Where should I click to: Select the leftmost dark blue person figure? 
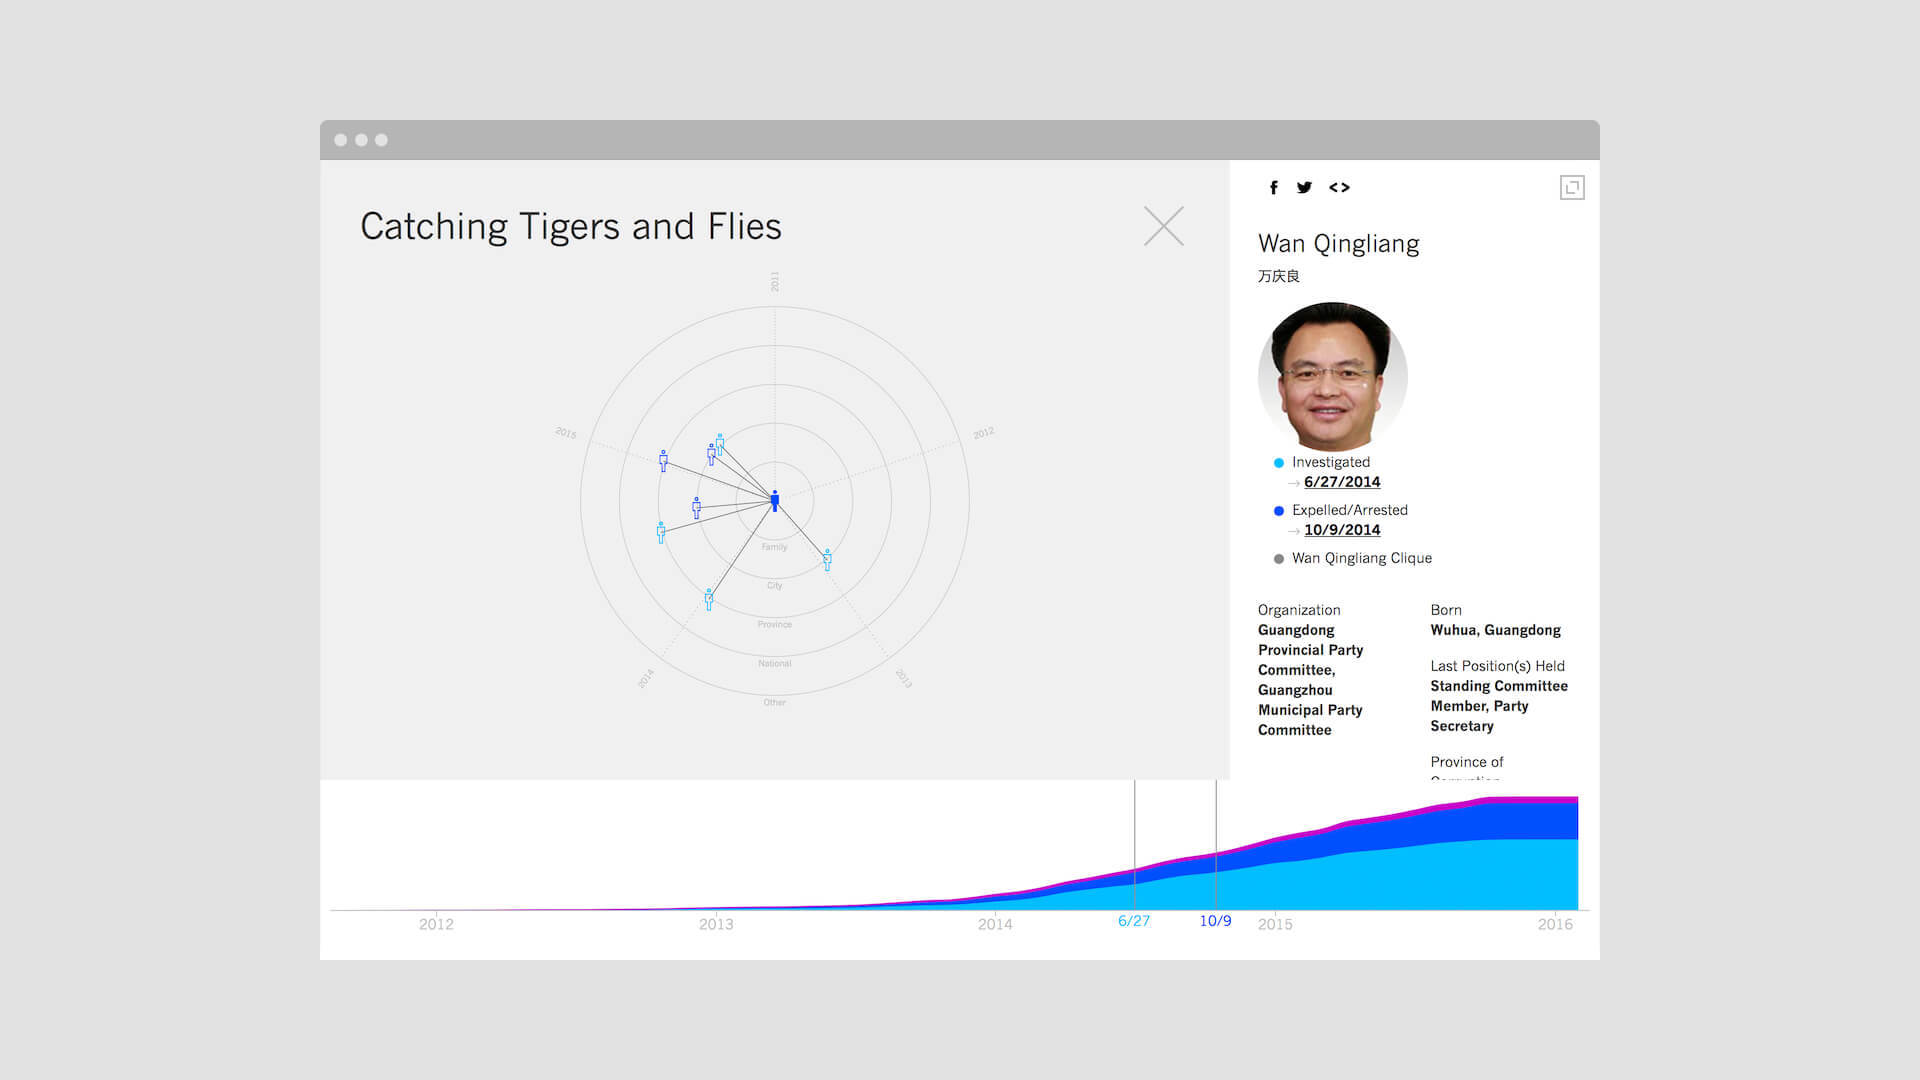pyautogui.click(x=663, y=460)
